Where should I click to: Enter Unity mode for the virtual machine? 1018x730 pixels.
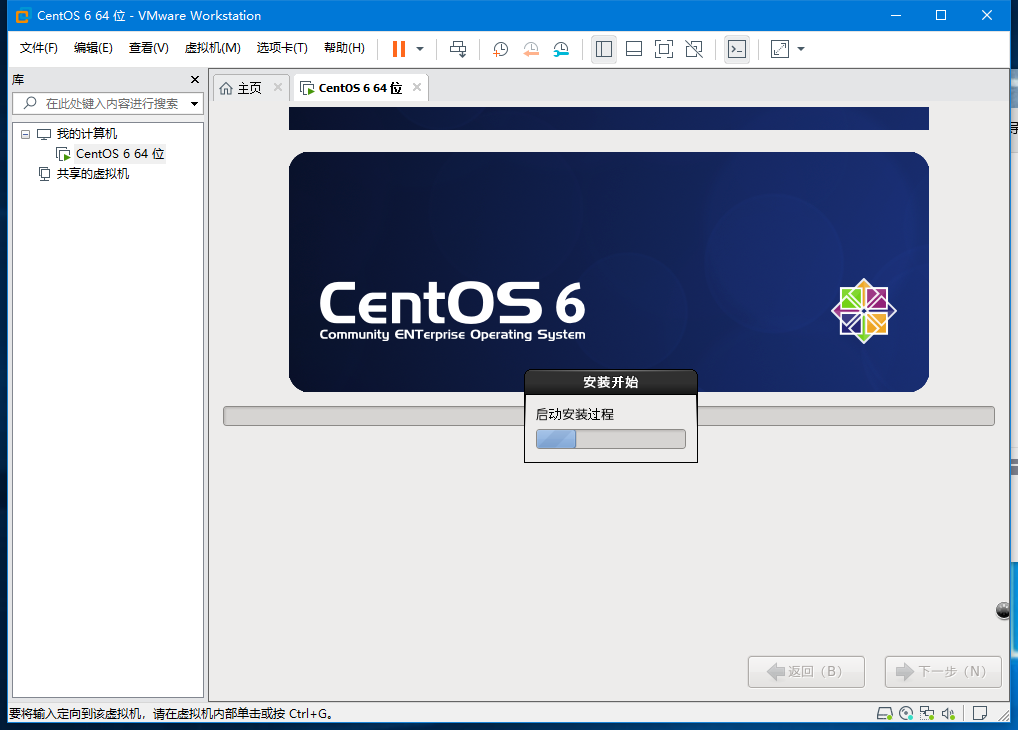pos(693,48)
